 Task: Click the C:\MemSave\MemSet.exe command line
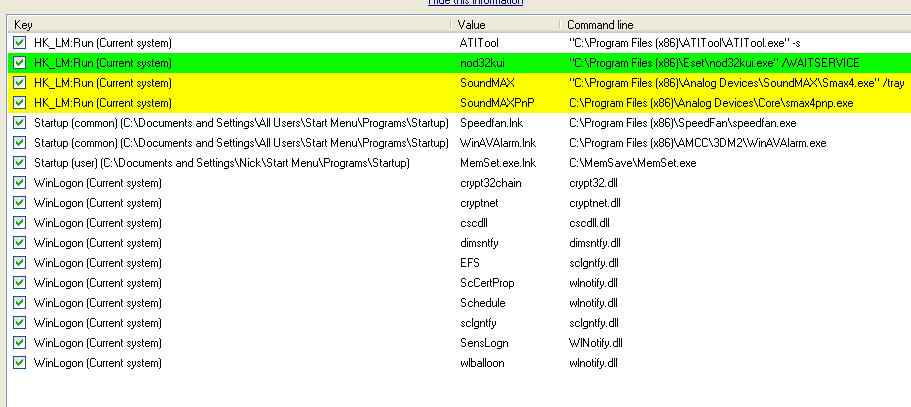632,163
